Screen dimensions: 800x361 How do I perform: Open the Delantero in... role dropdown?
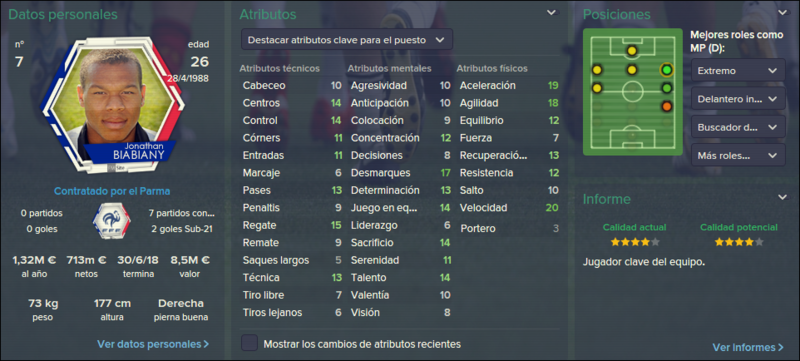coord(738,98)
